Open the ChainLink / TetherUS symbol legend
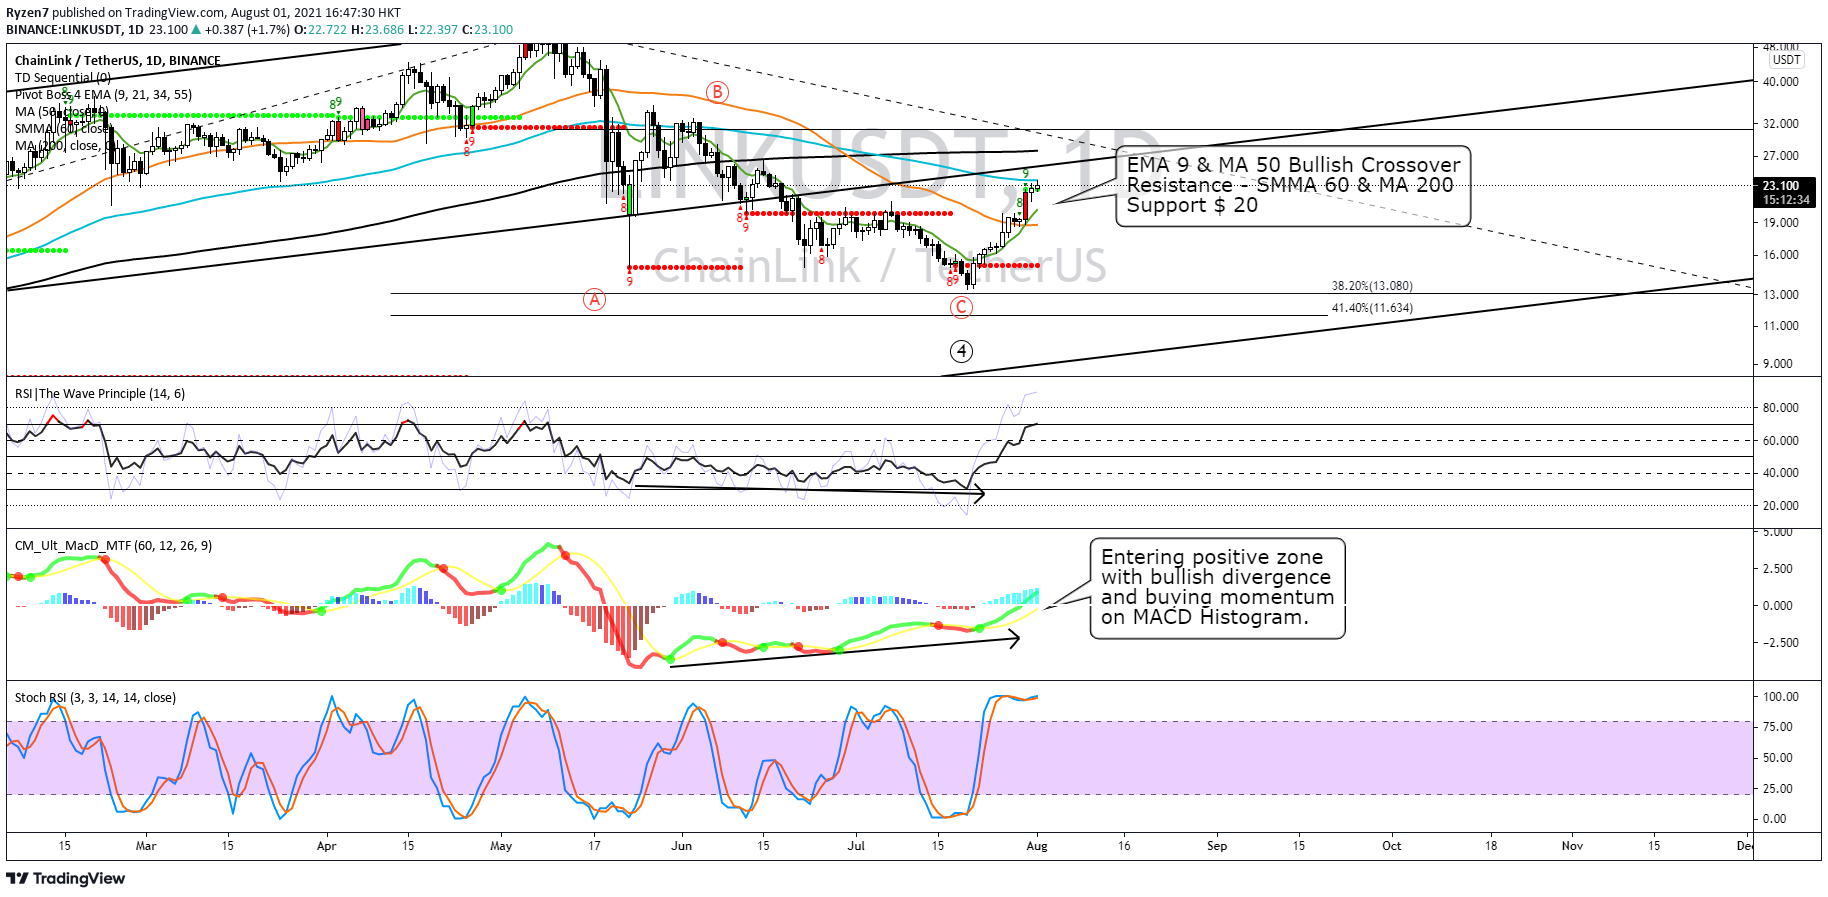The width and height of the screenshot is (1828, 897). pyautogui.click(x=118, y=60)
